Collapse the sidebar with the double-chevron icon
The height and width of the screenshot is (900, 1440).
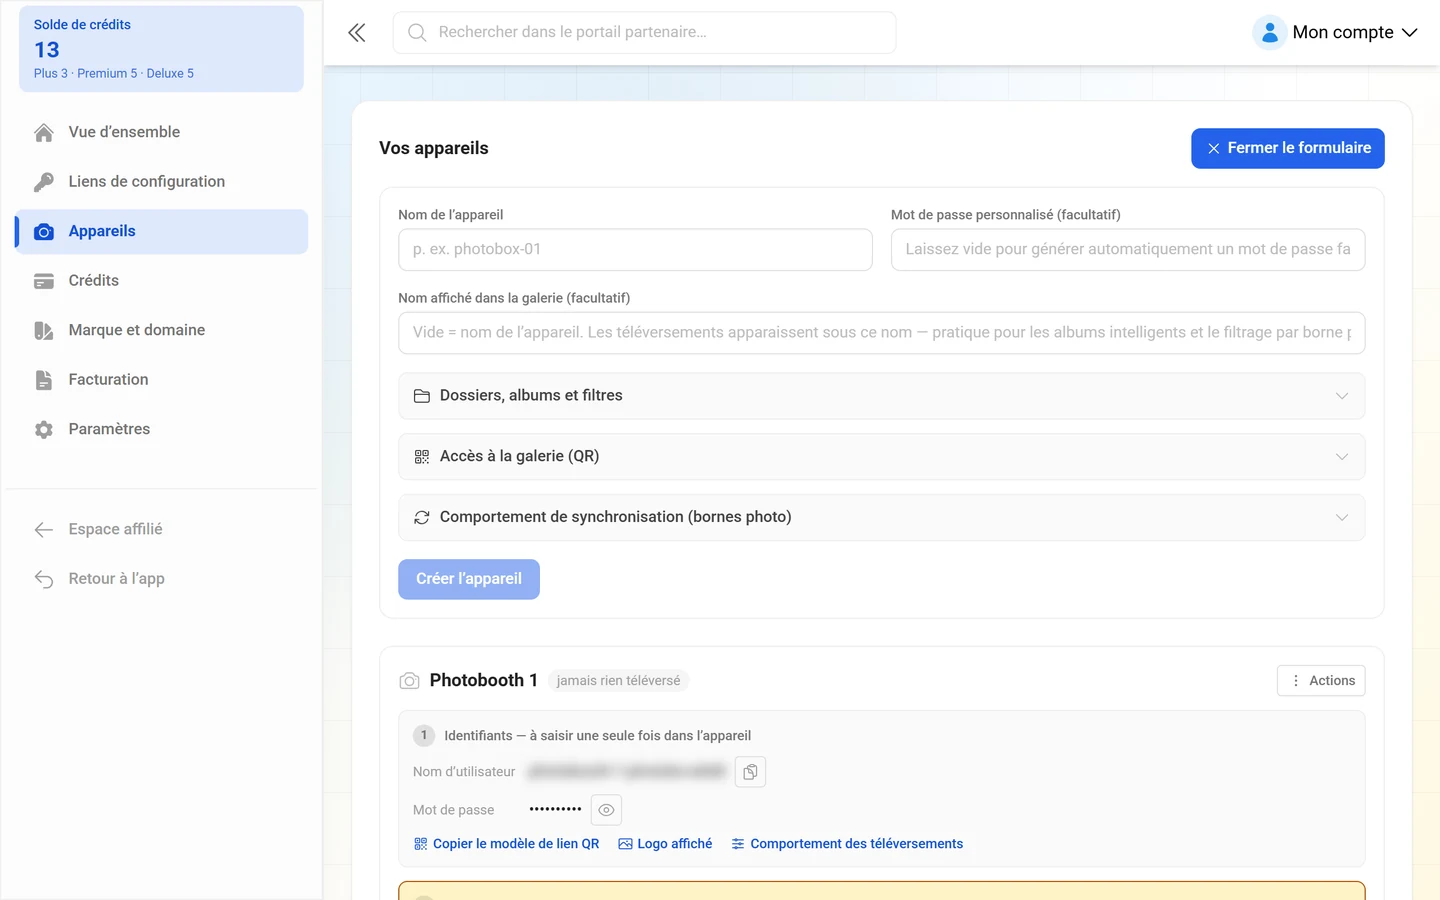(357, 33)
